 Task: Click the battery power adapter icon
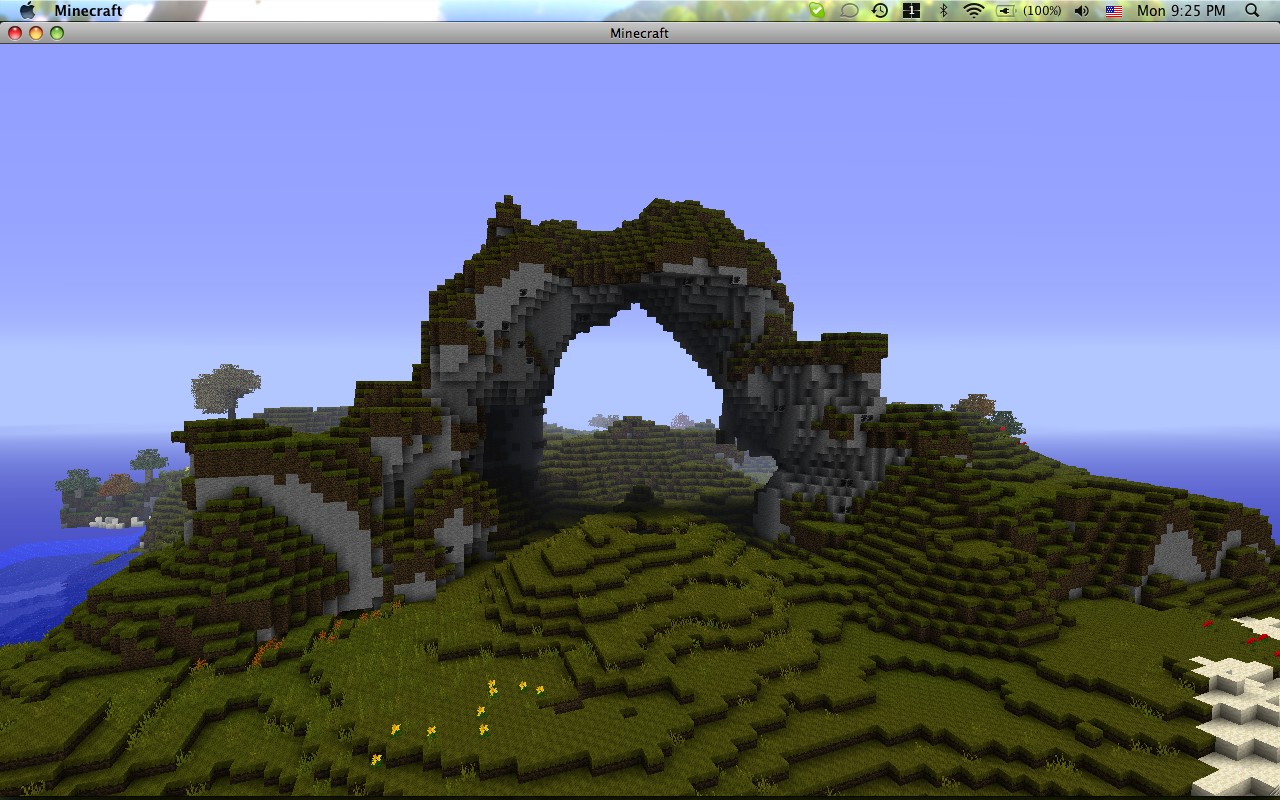tap(1003, 11)
